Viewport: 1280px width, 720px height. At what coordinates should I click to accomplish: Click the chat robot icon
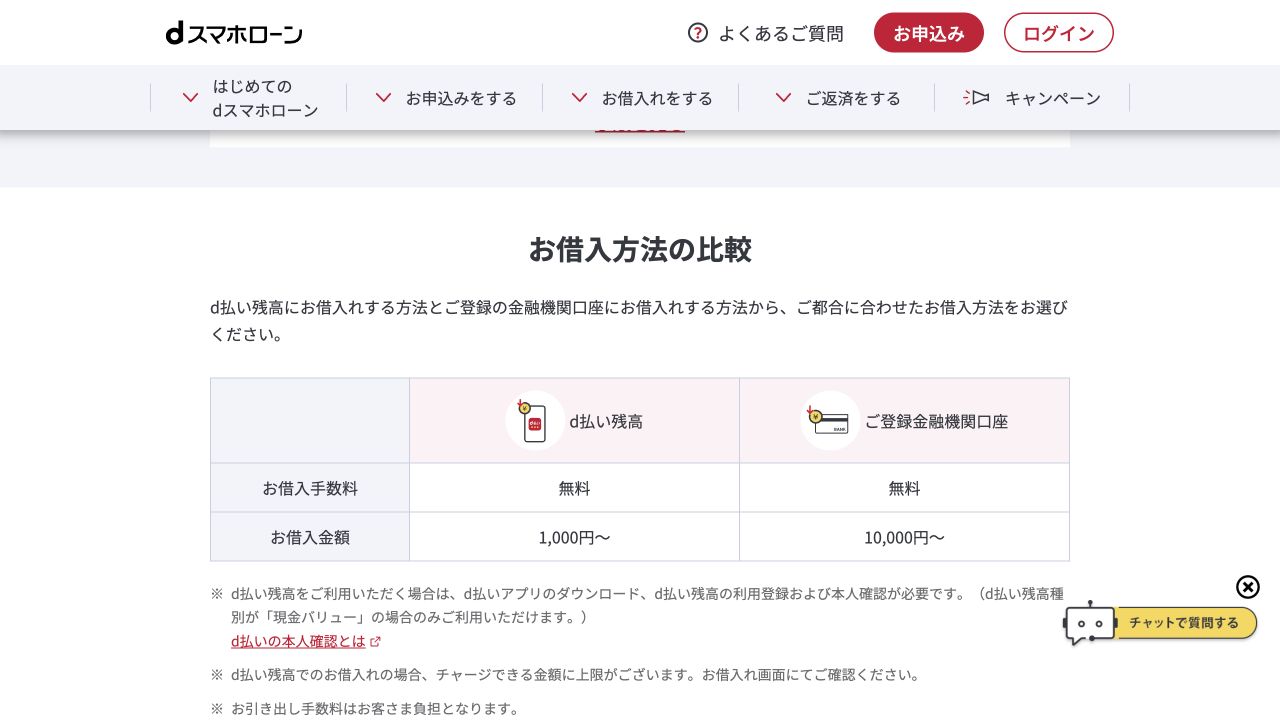pyautogui.click(x=1090, y=623)
